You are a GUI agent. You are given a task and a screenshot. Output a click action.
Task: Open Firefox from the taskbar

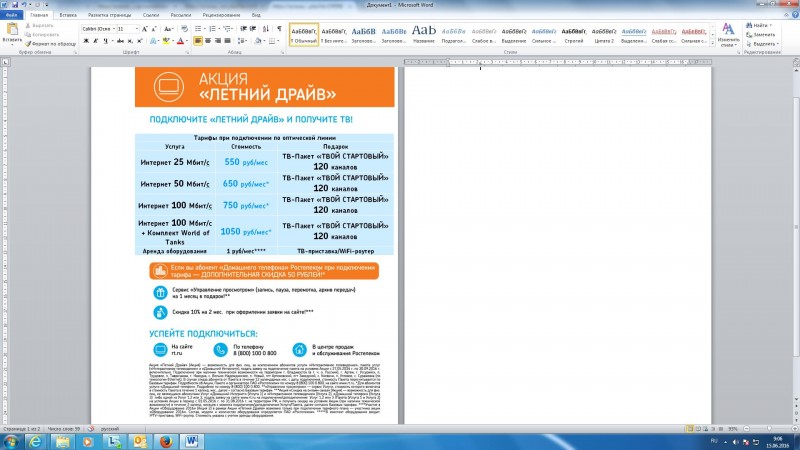pos(166,439)
